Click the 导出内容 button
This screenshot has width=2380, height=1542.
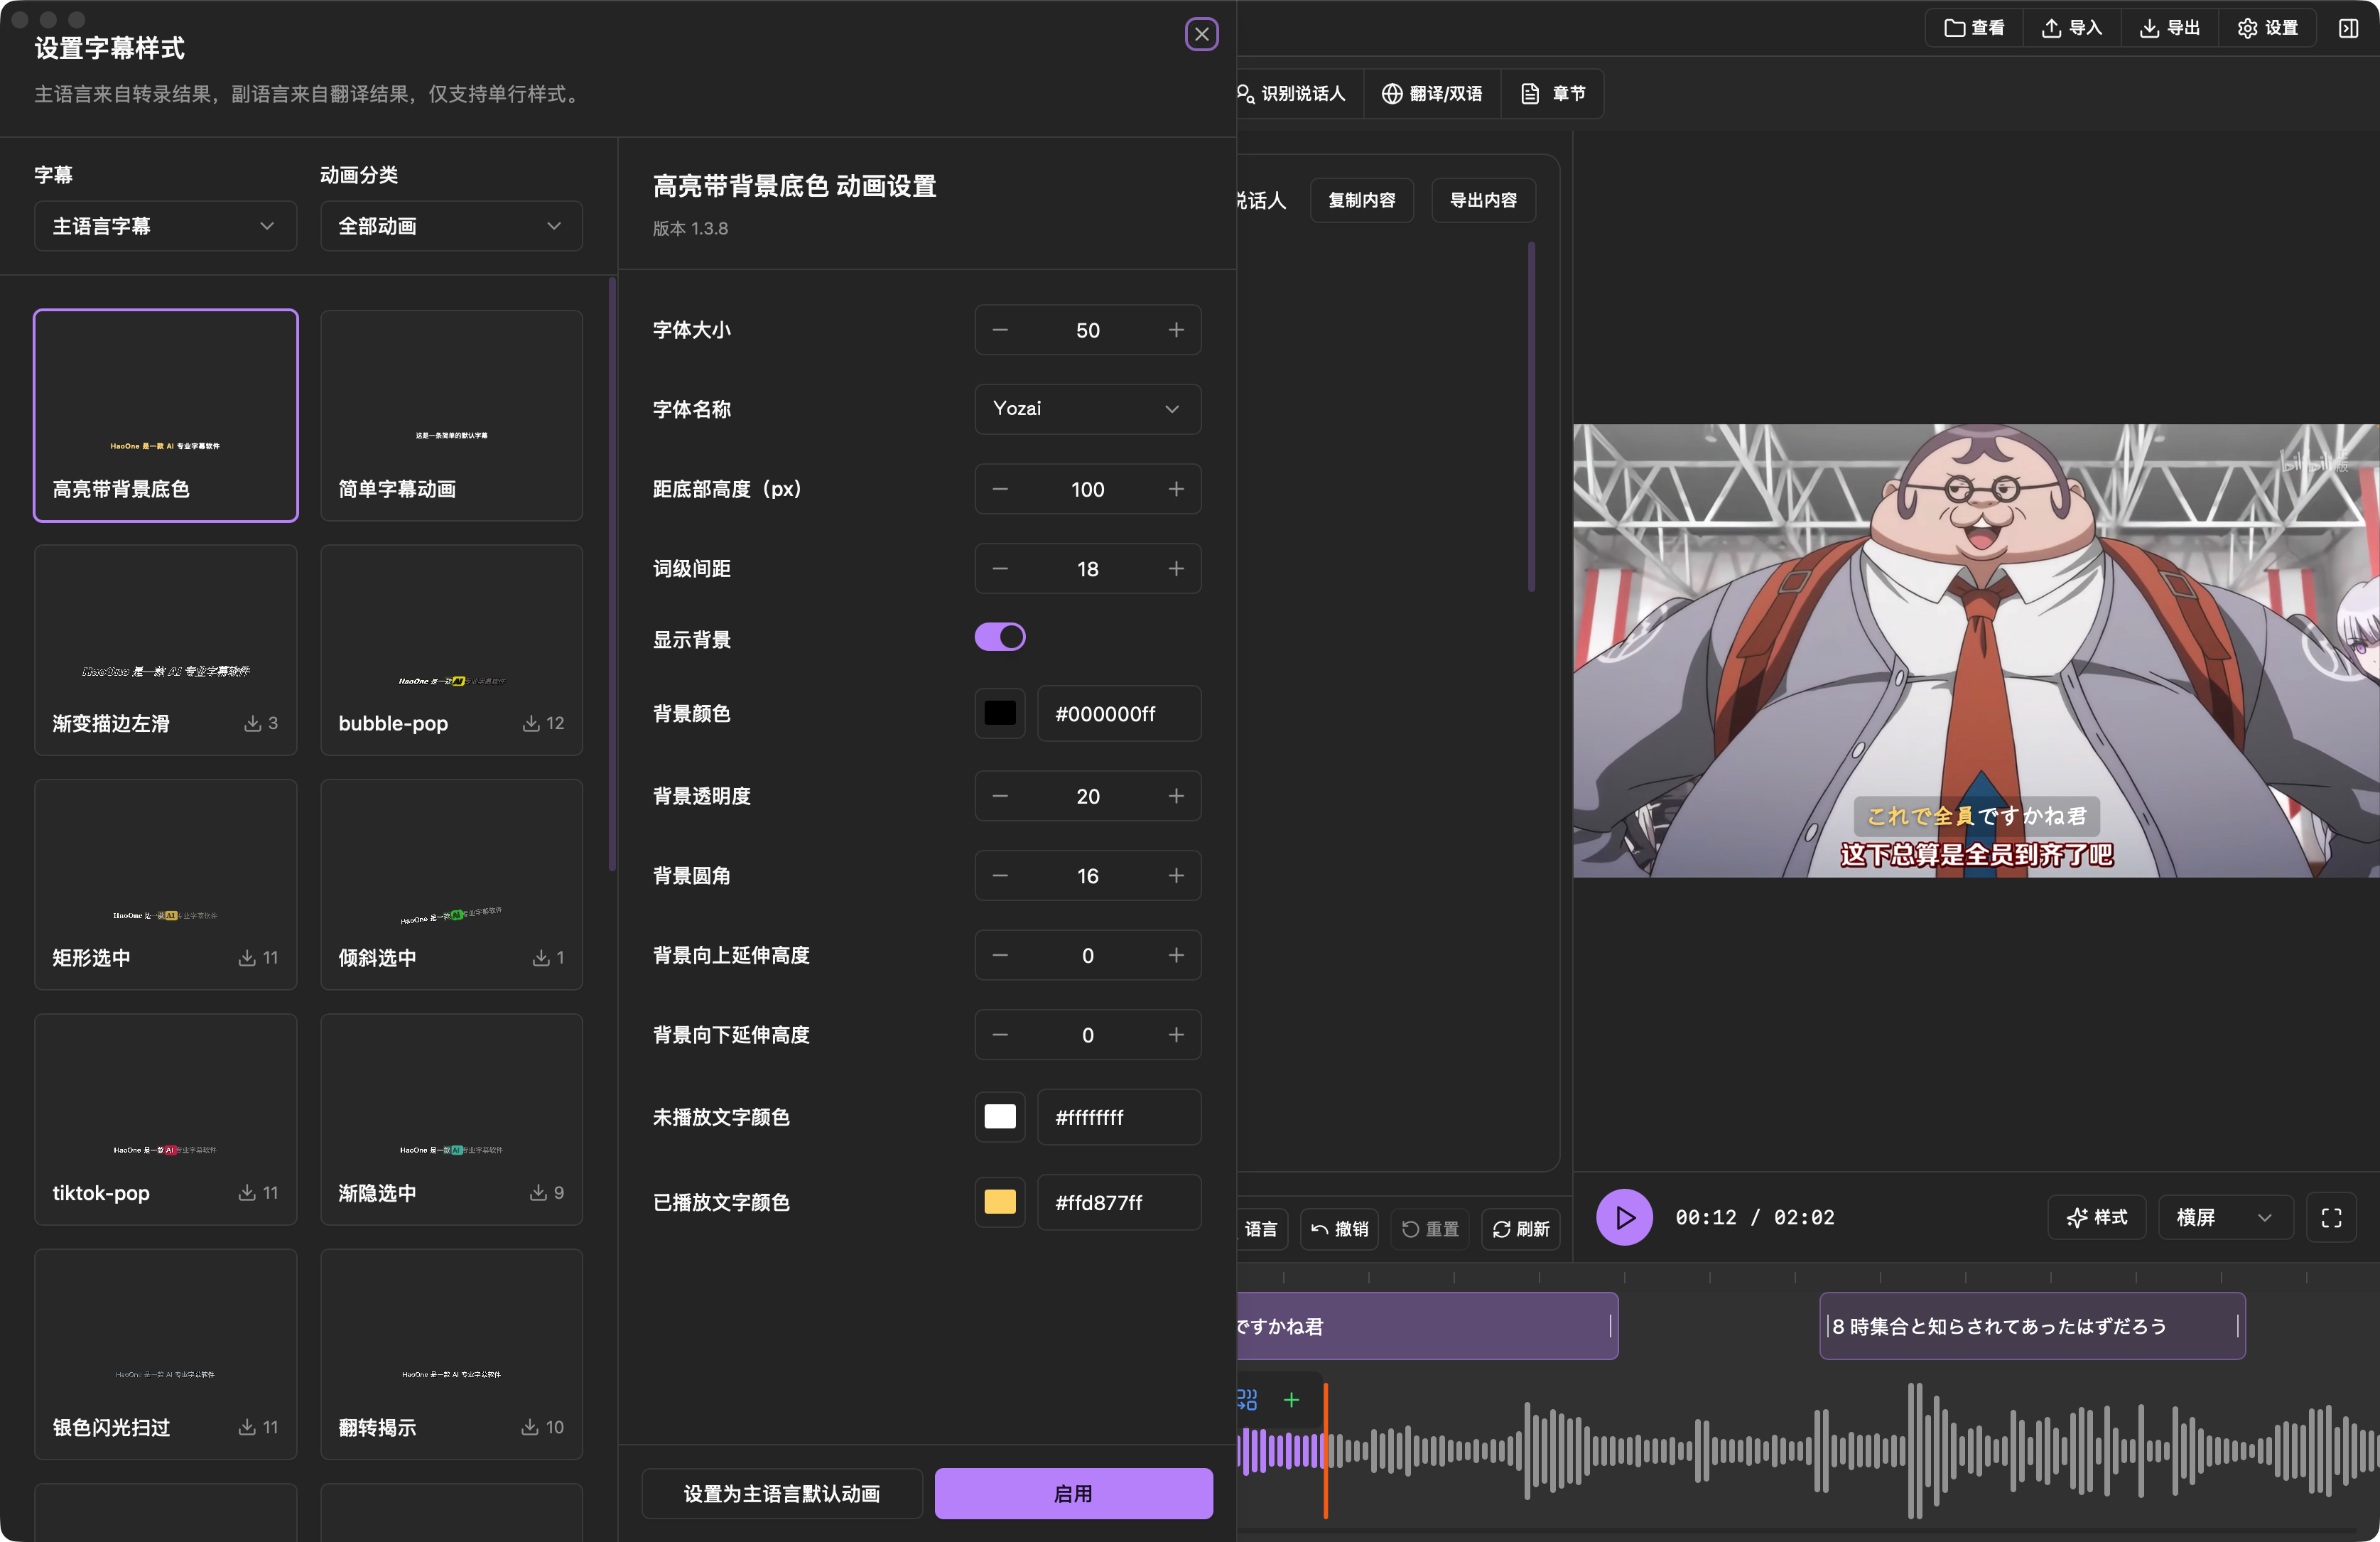(1483, 200)
